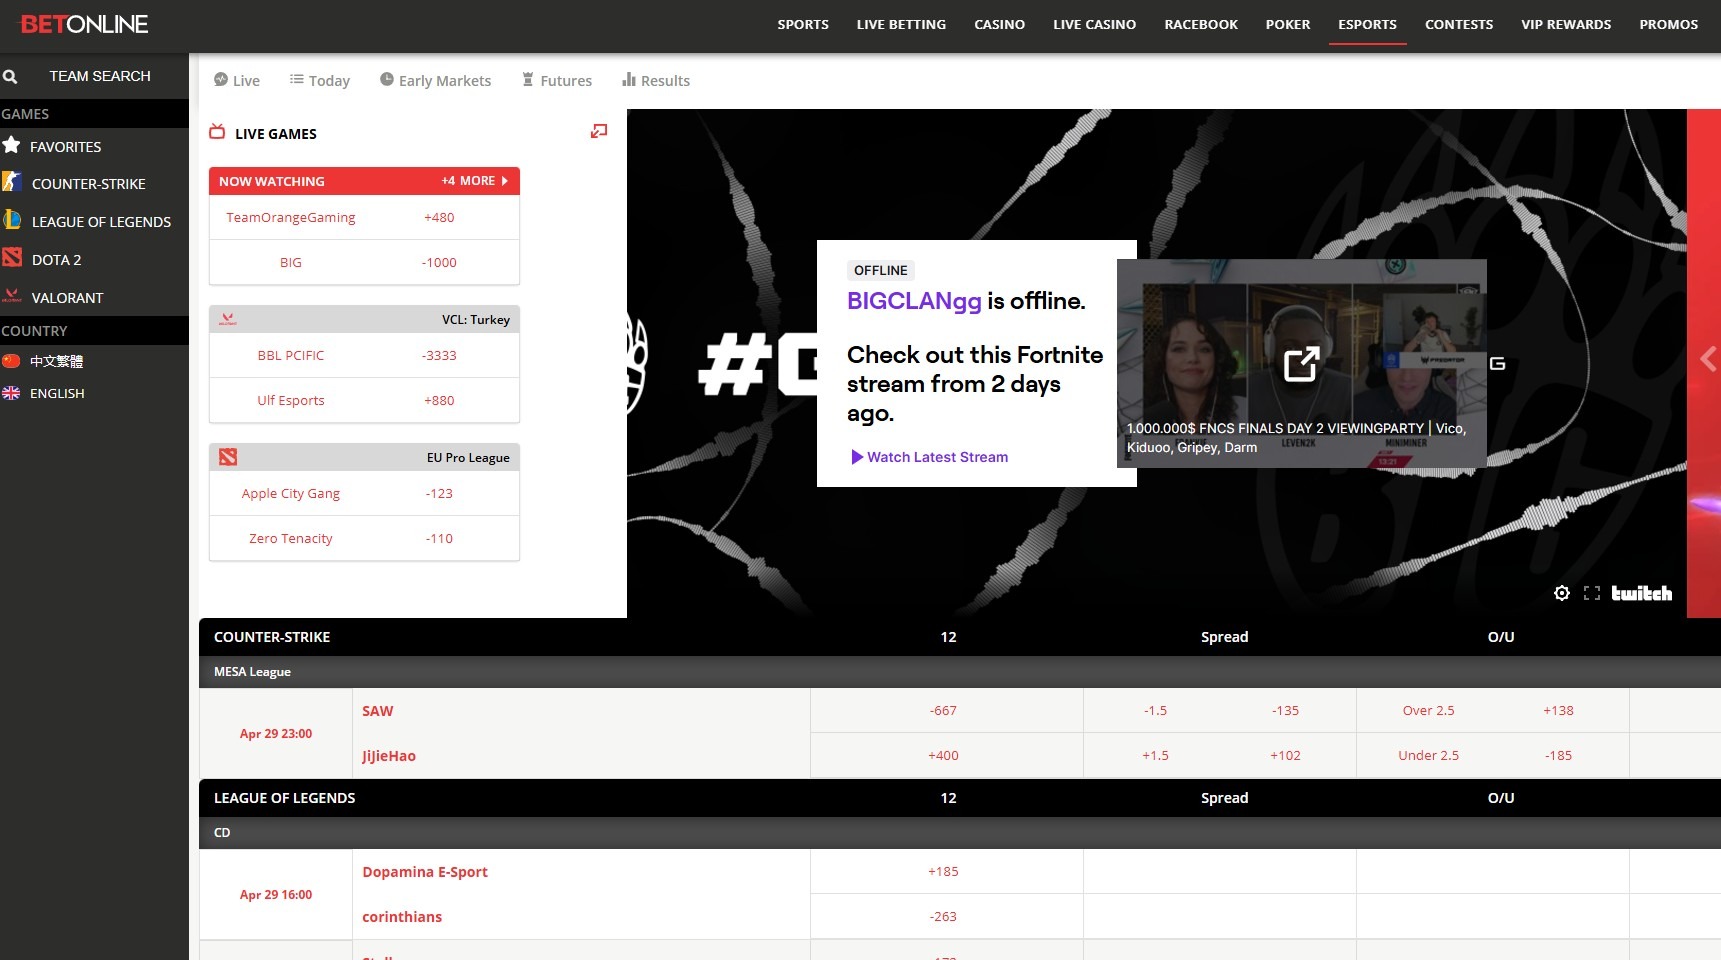The height and width of the screenshot is (960, 1721).
Task: Open Casino from top navigation
Action: click(x=1000, y=25)
